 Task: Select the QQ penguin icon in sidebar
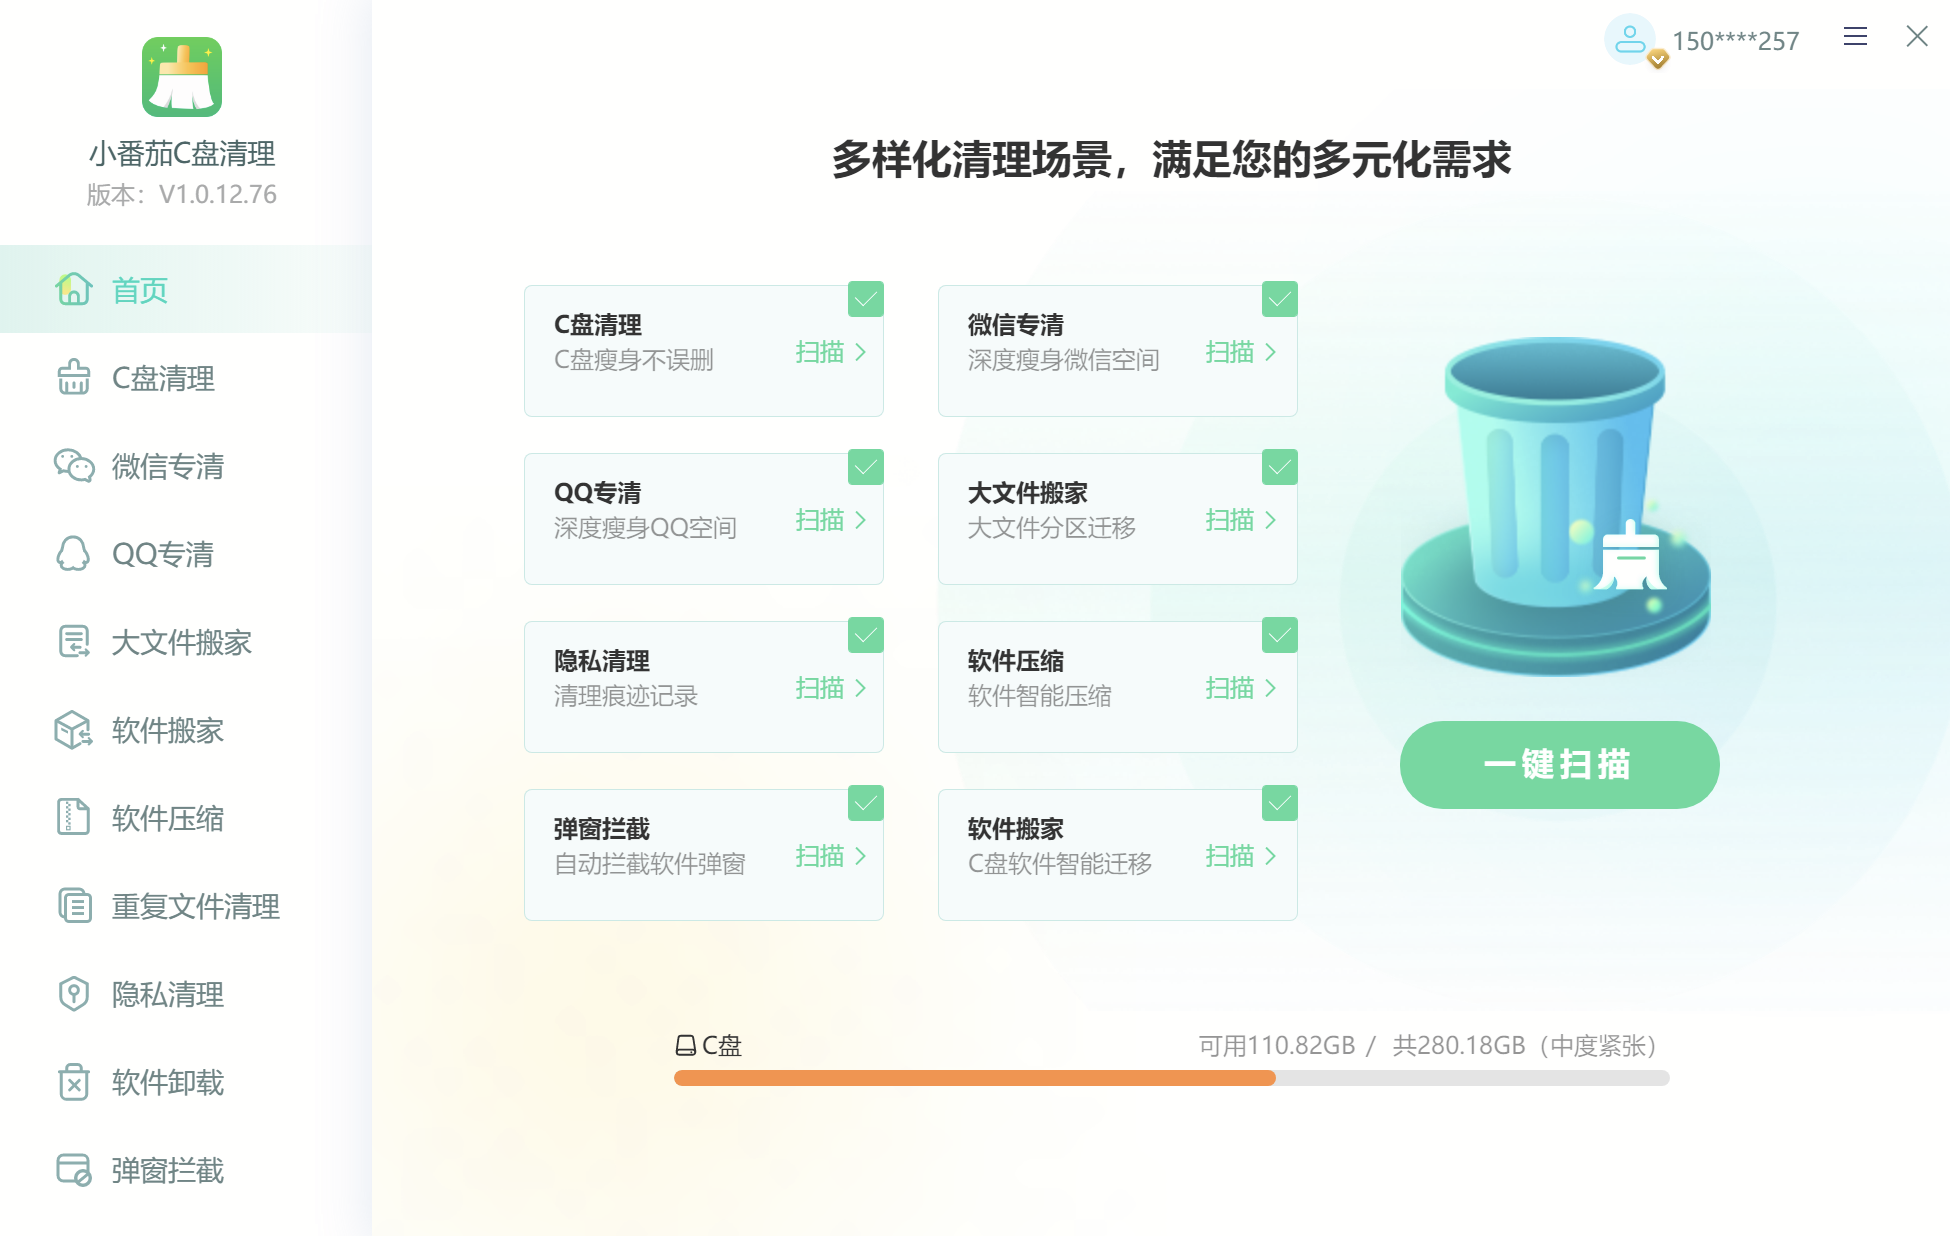tap(74, 554)
